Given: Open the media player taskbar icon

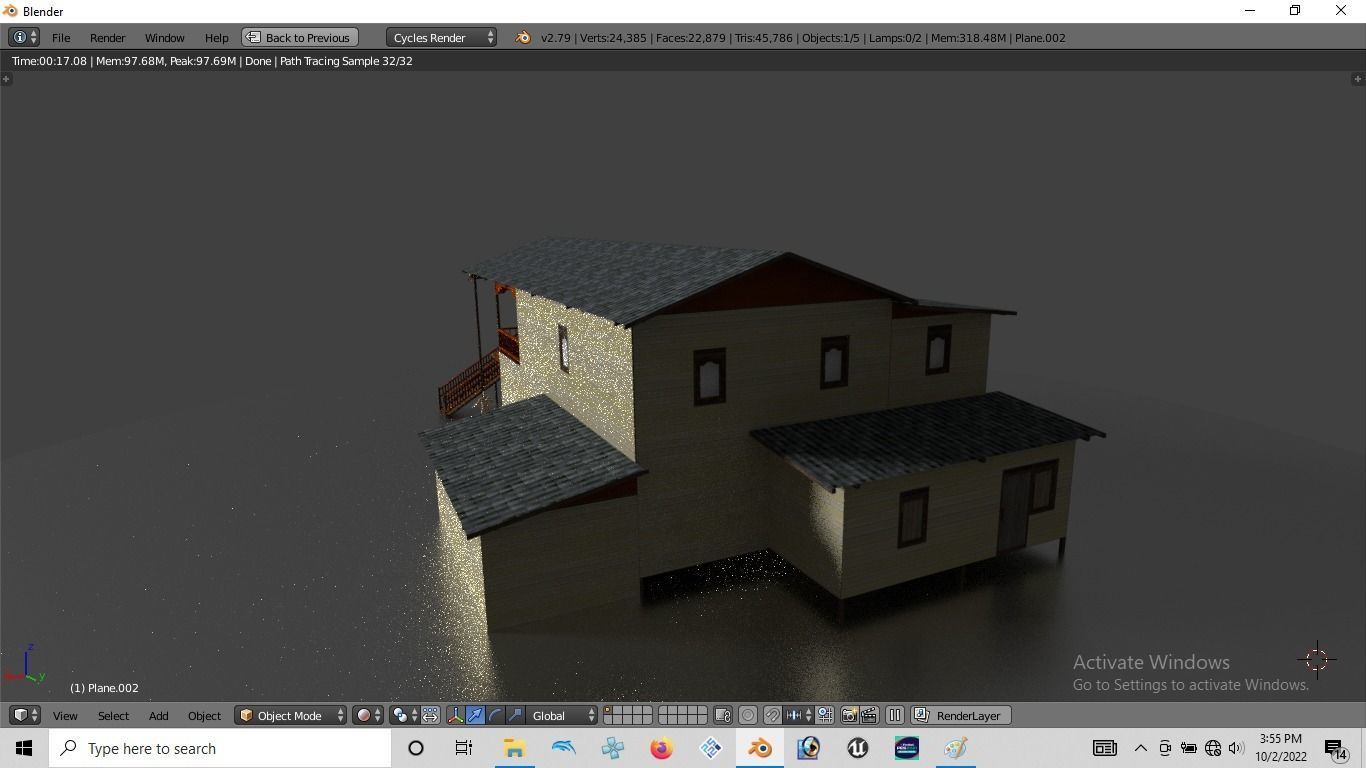Looking at the screenshot, I should point(808,748).
